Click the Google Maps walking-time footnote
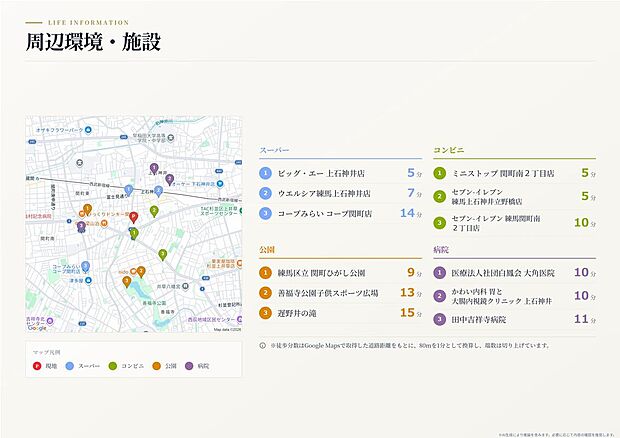The height and width of the screenshot is (438, 620). pyautogui.click(x=410, y=345)
